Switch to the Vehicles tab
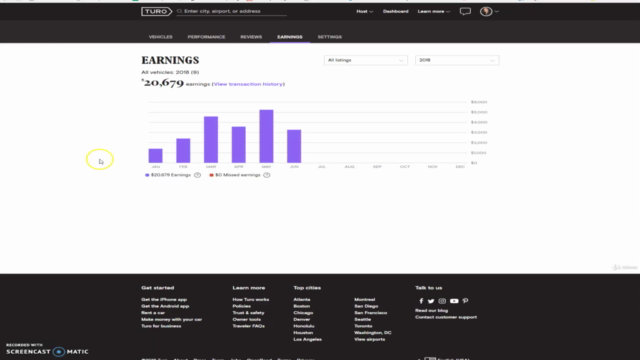The image size is (640, 360). tap(160, 37)
